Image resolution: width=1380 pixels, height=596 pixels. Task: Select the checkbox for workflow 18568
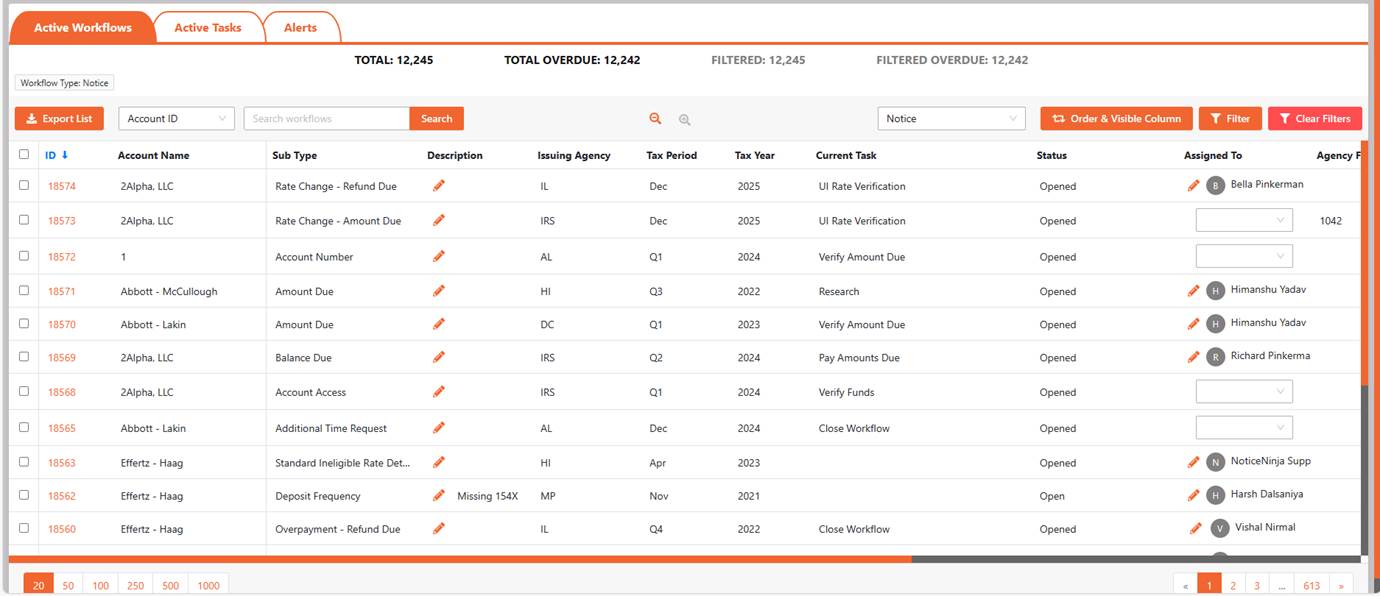[24, 392]
